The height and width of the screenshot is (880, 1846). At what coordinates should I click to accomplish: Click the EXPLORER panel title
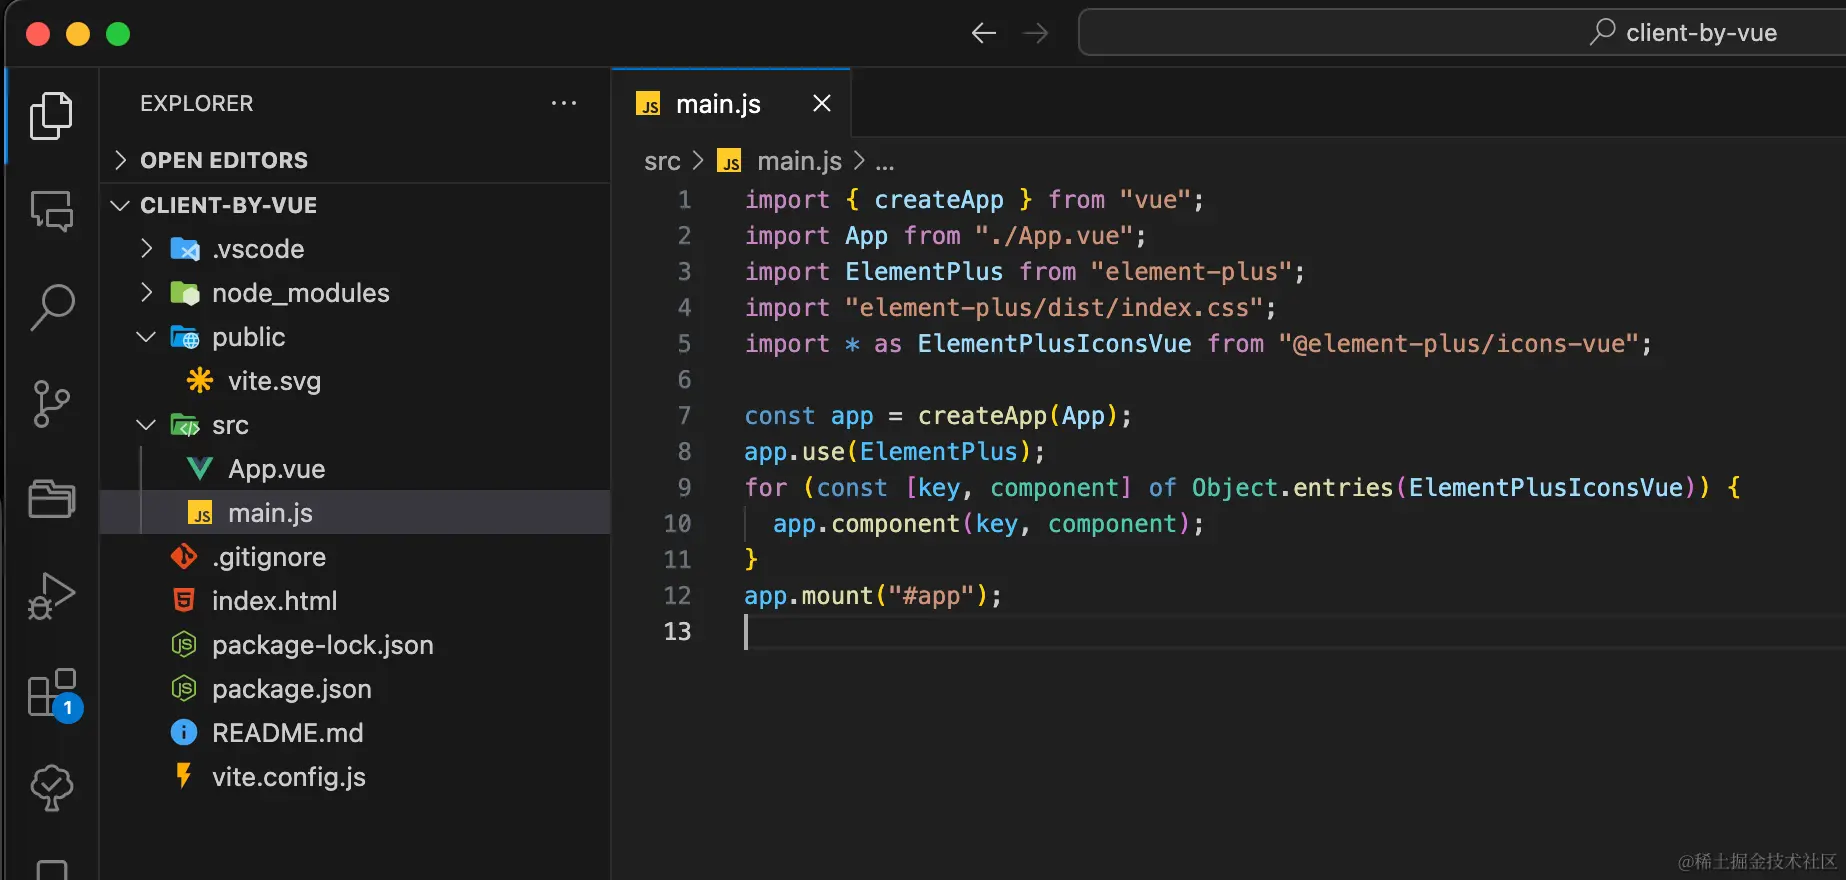[196, 103]
